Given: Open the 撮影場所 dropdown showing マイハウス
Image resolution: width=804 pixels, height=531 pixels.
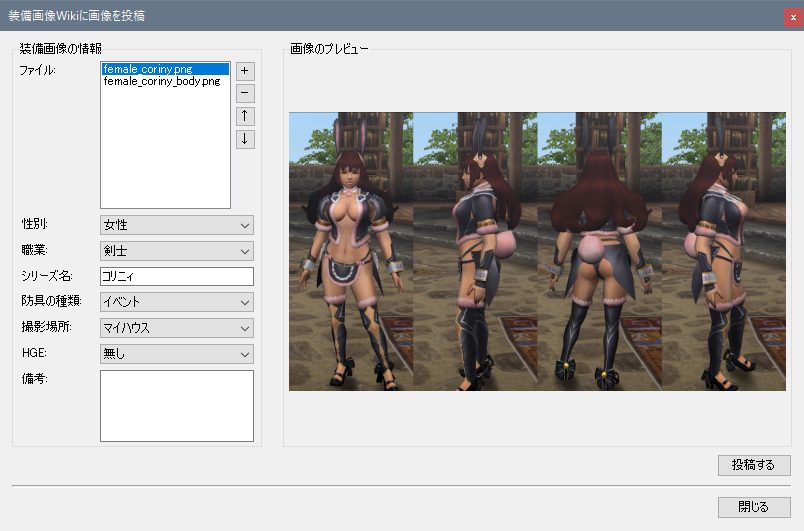Looking at the screenshot, I should pyautogui.click(x=176, y=328).
